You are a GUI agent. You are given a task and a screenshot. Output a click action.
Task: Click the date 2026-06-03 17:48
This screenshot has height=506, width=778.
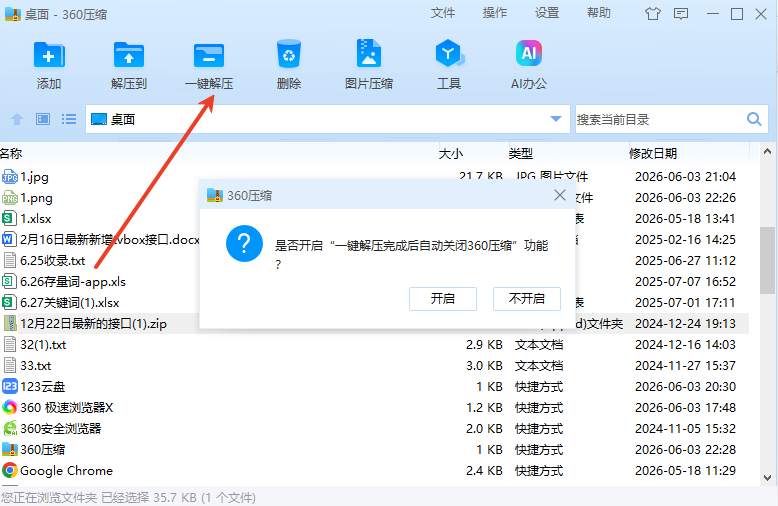click(685, 407)
